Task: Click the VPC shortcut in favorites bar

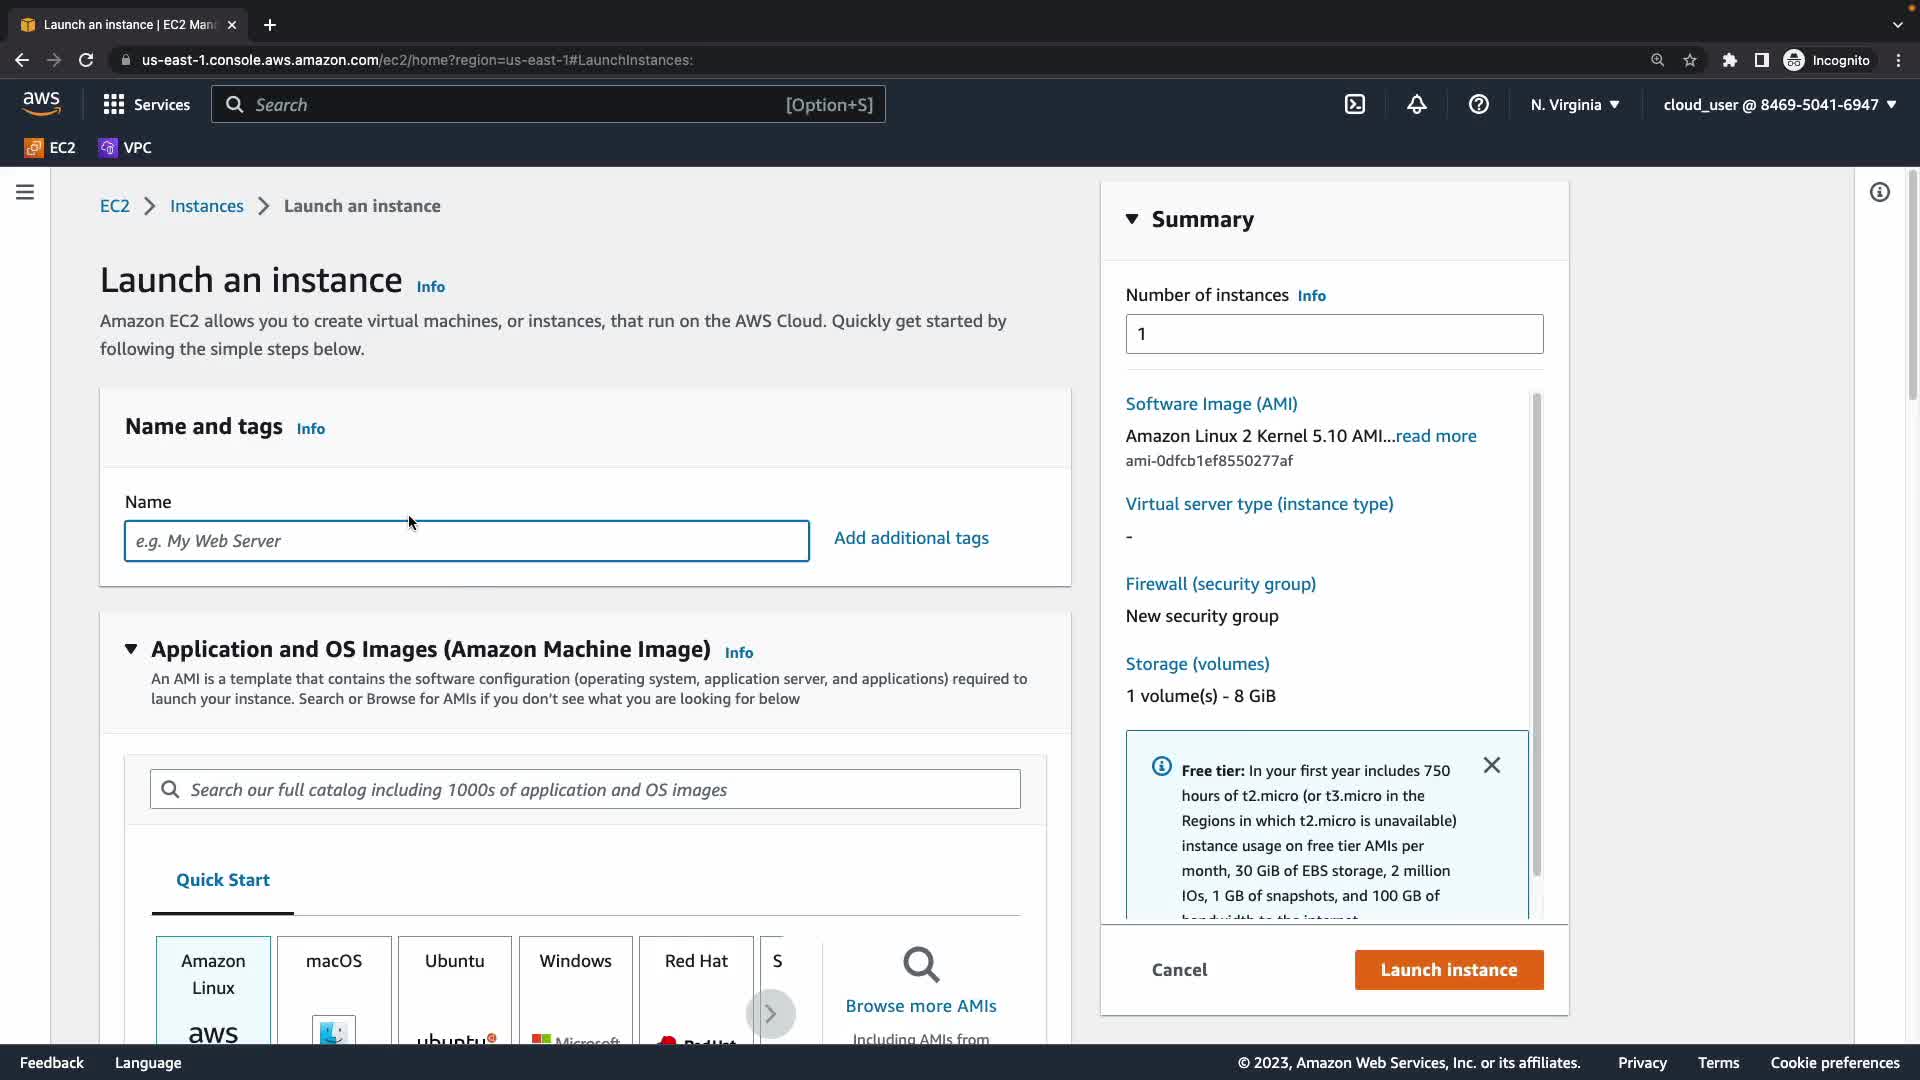Action: (125, 147)
